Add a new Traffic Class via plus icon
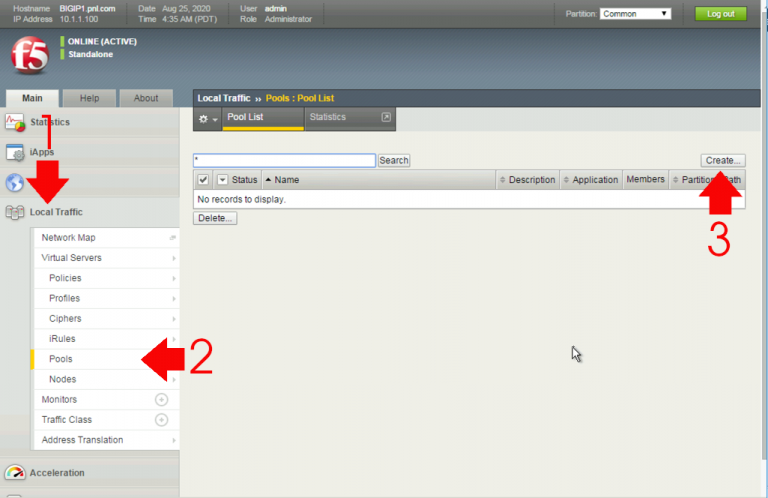 161,420
